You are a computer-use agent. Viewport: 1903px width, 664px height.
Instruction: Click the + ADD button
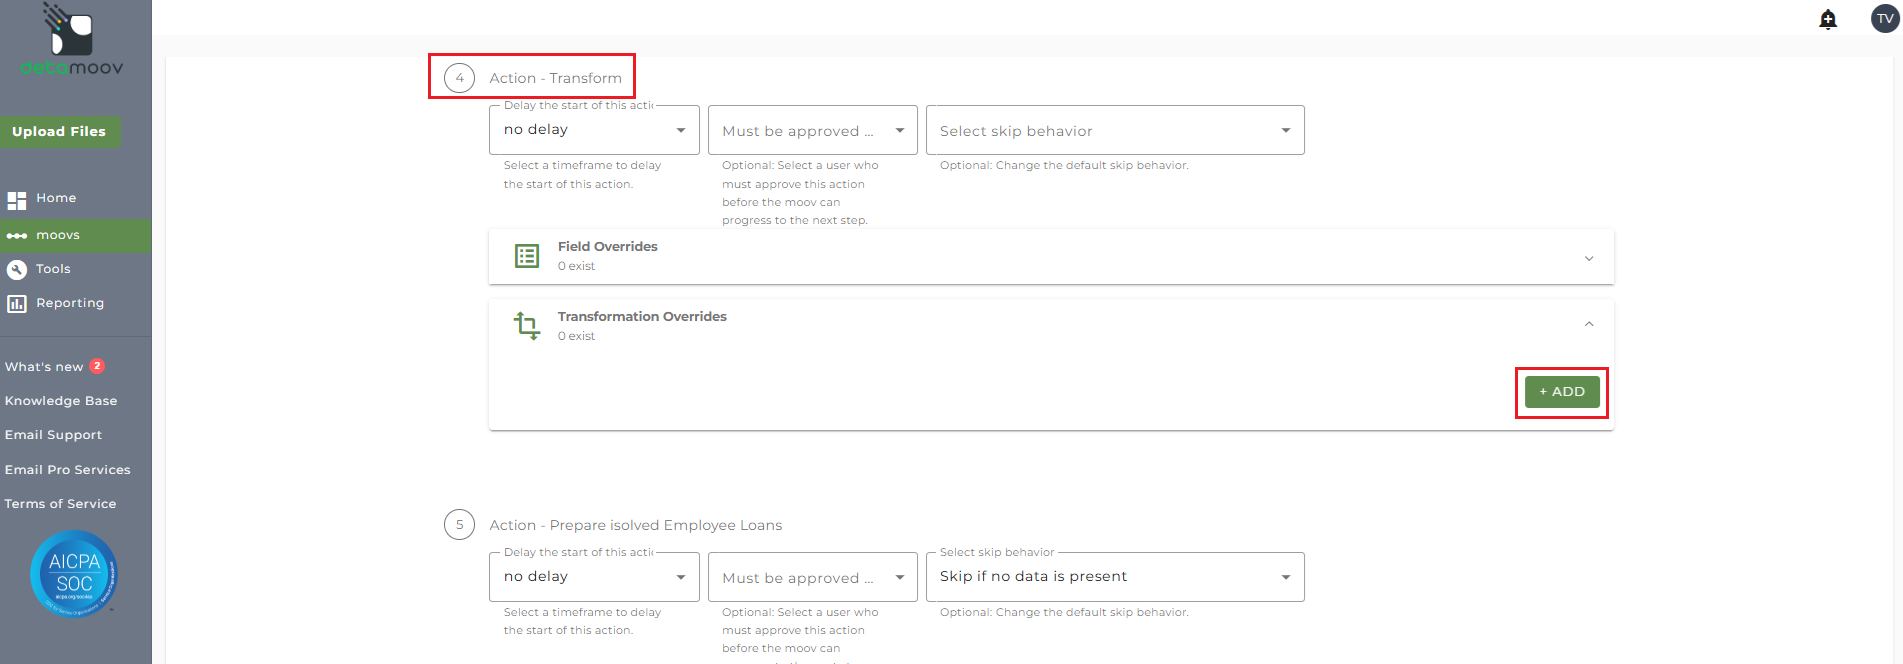click(x=1561, y=392)
